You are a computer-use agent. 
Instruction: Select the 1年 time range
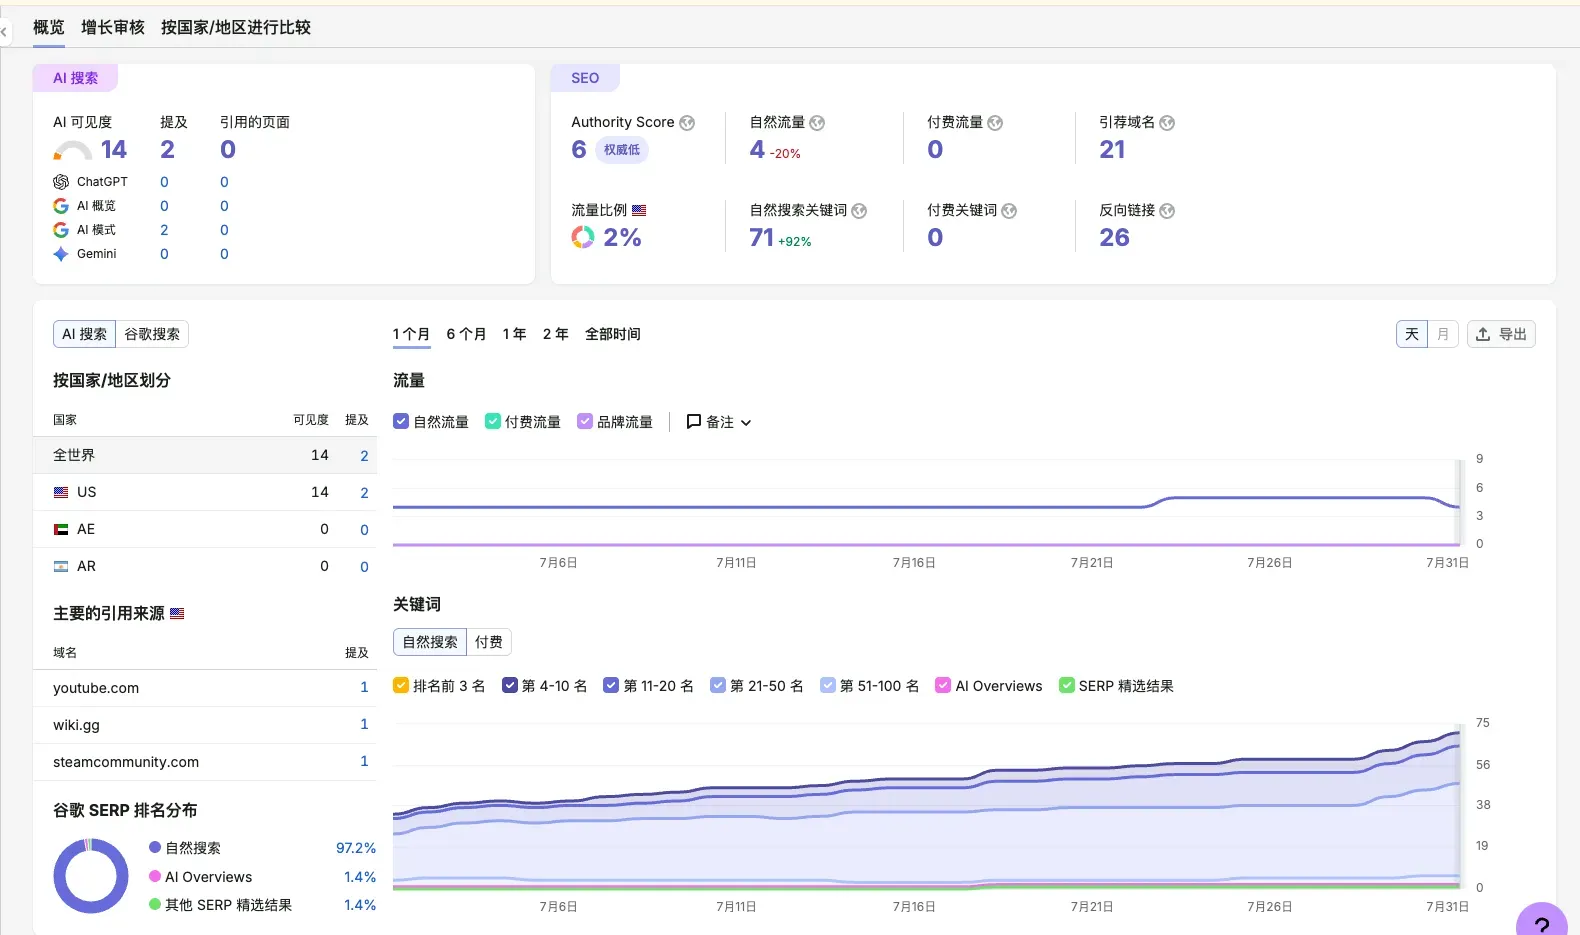(x=514, y=334)
